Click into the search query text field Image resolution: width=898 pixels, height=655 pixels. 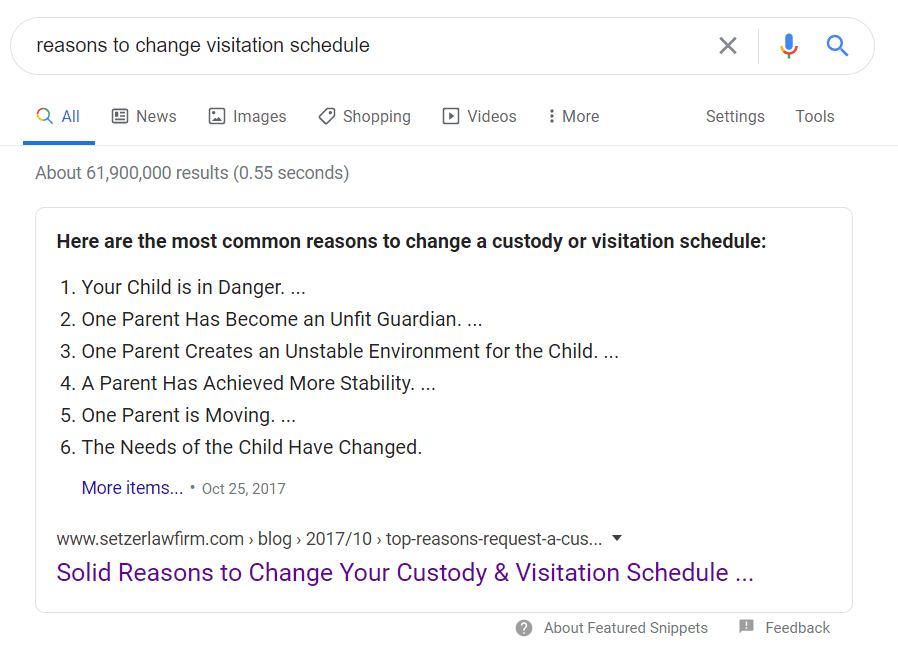pyautogui.click(x=360, y=45)
